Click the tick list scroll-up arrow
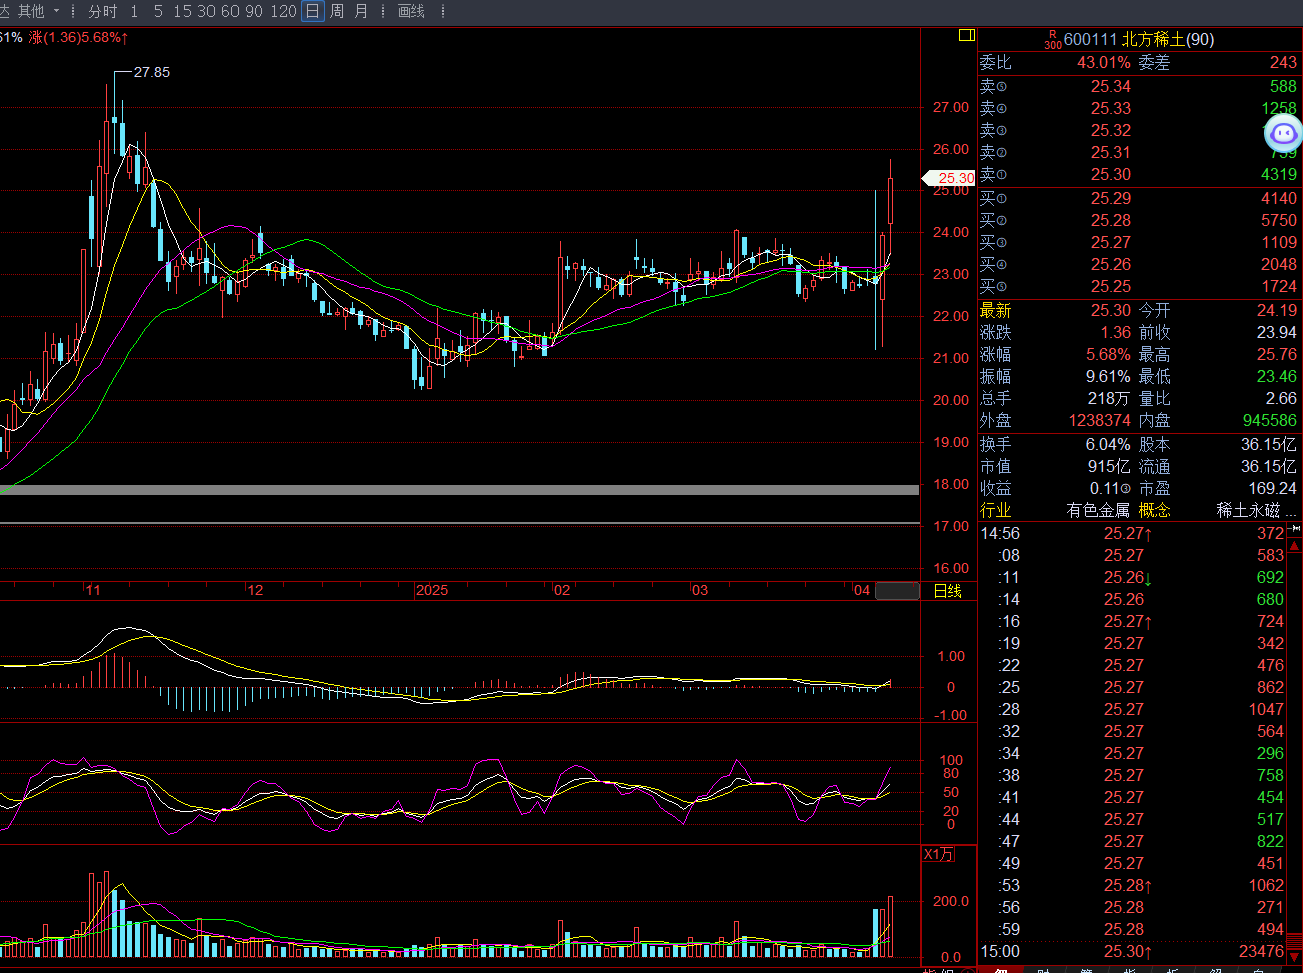This screenshot has width=1303, height=973. point(1294,547)
